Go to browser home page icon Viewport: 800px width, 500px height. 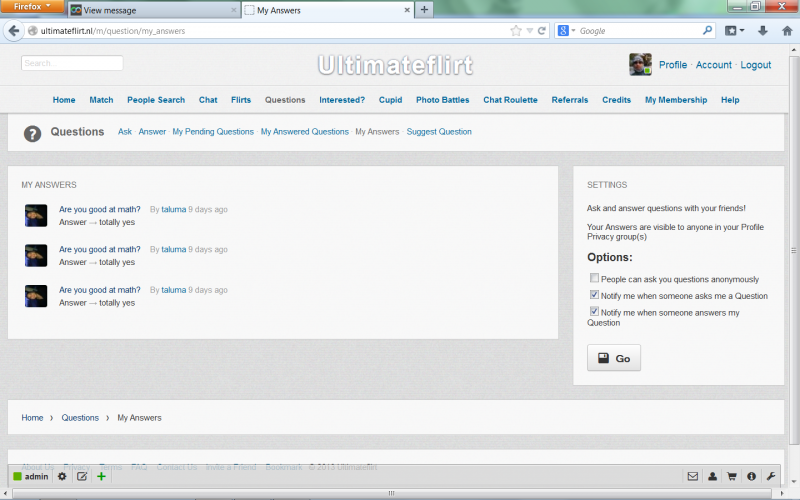pyautogui.click(x=787, y=31)
